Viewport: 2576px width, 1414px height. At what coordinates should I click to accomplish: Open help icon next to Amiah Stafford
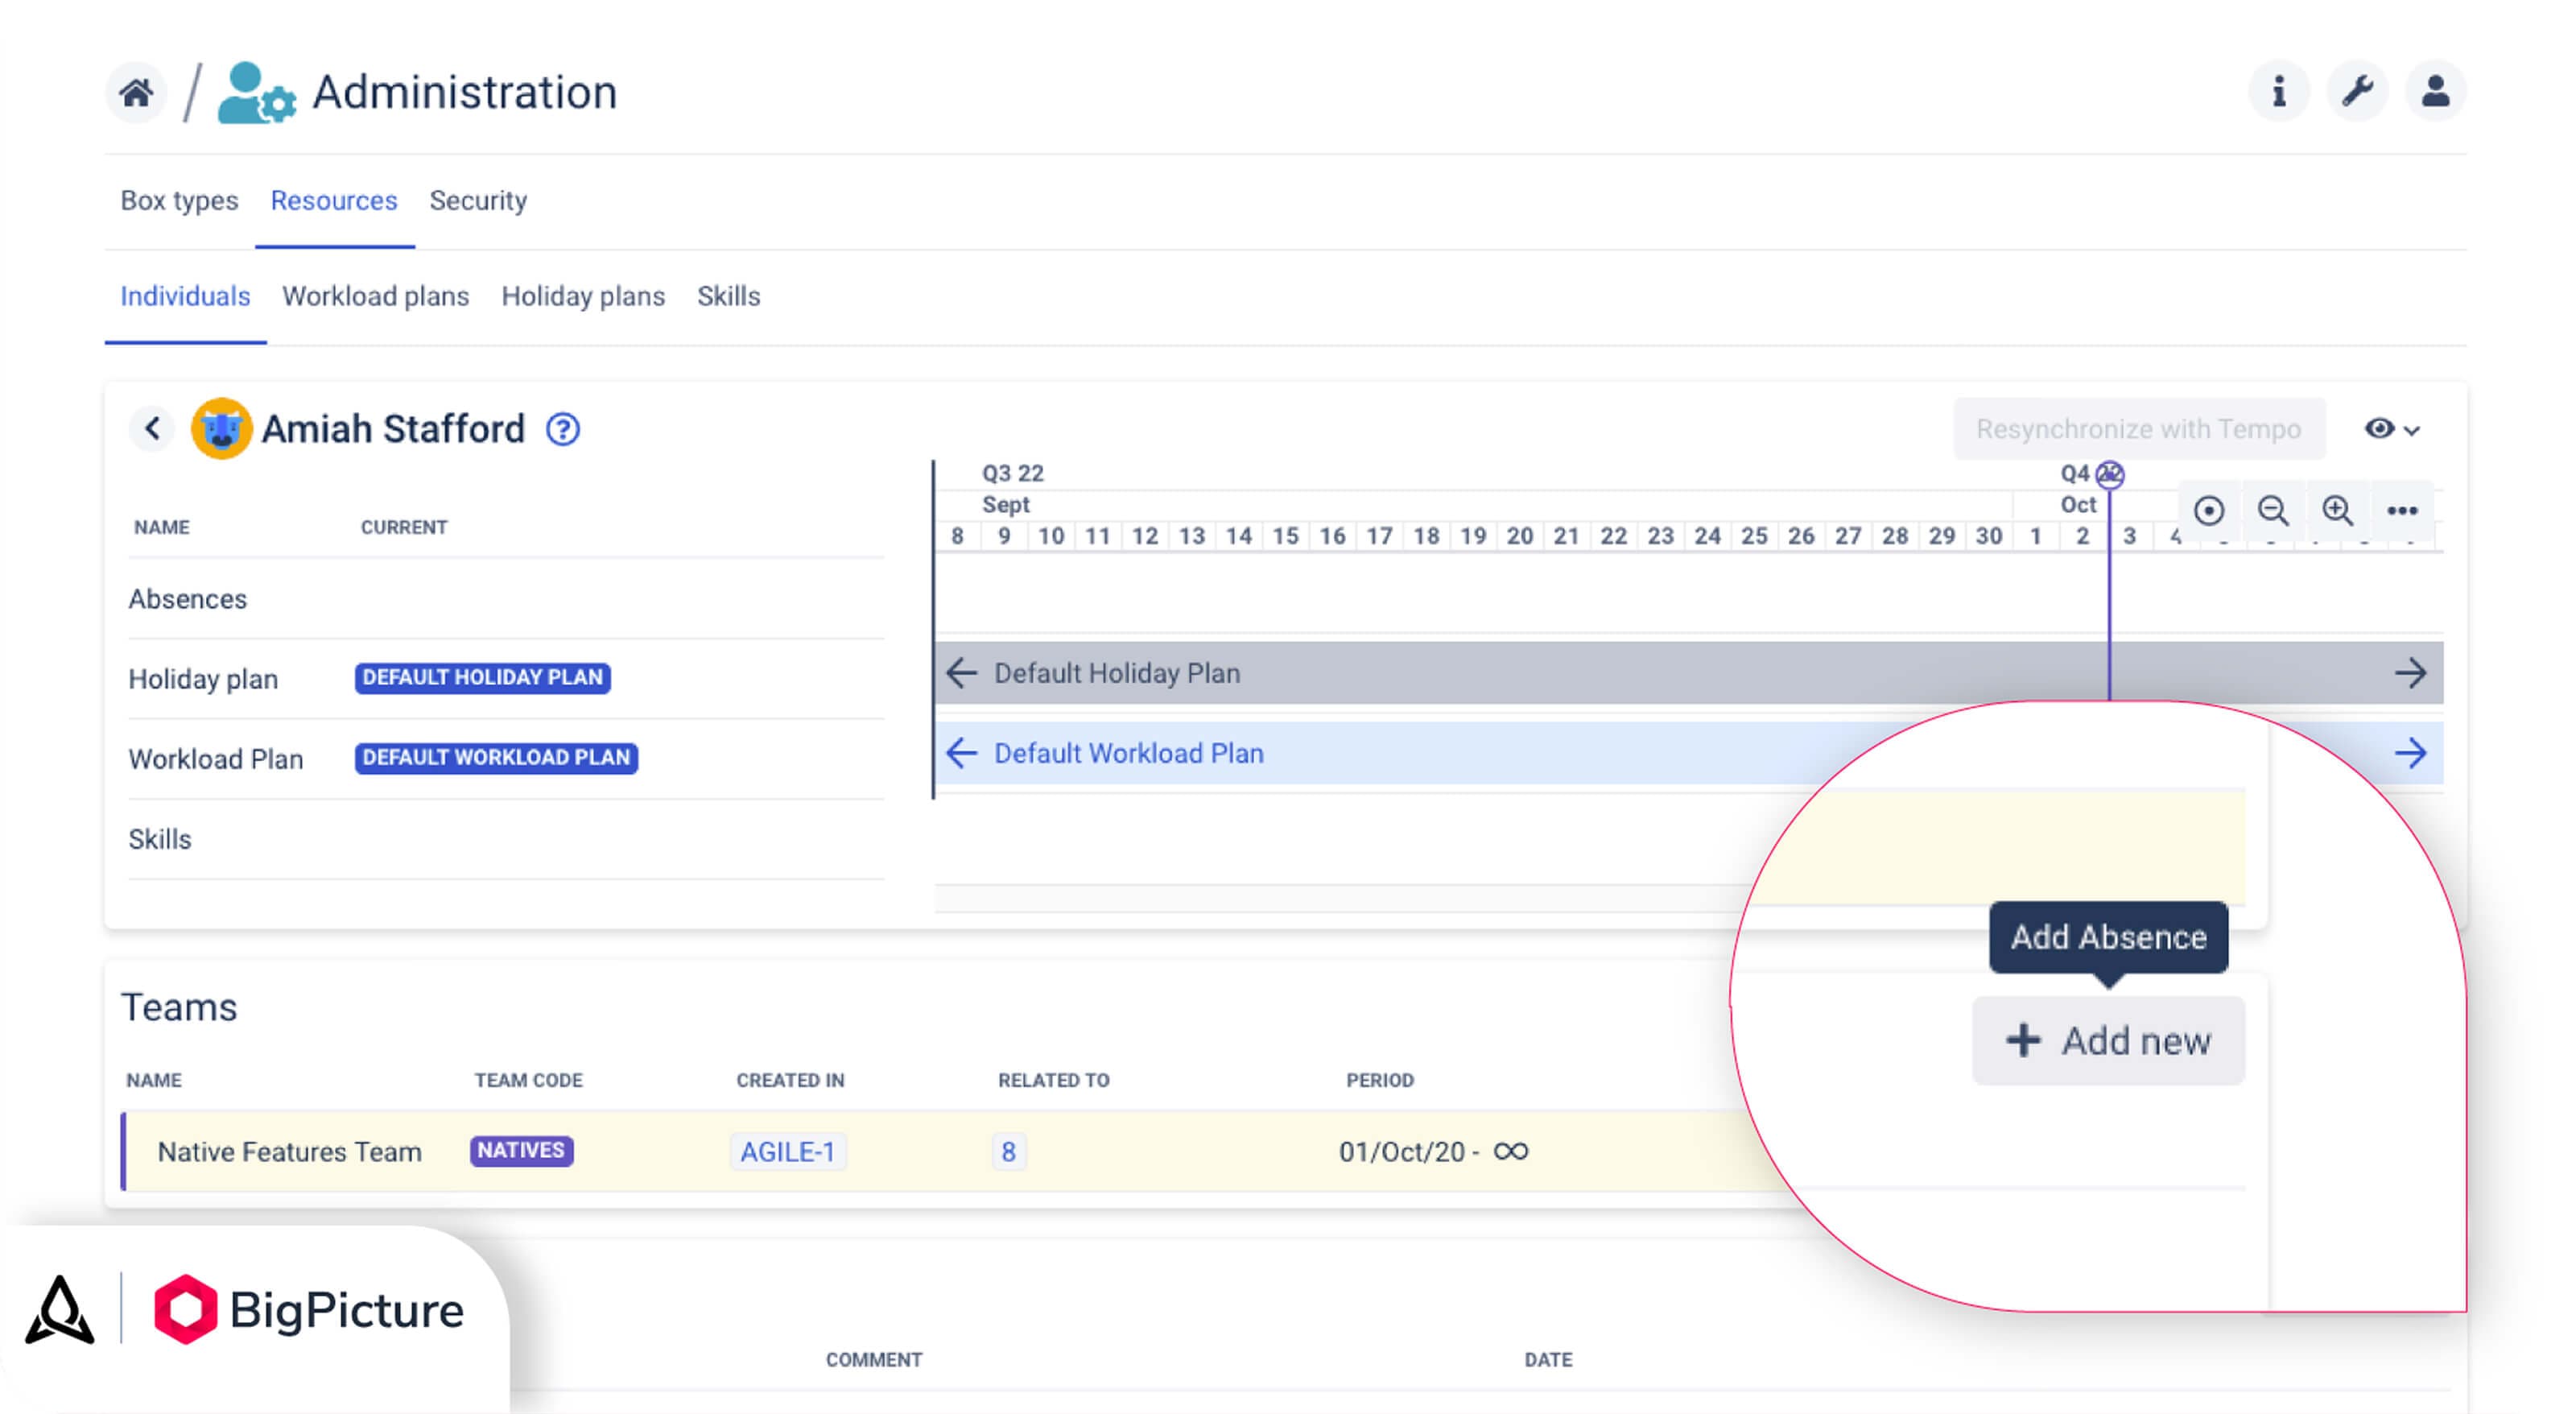coord(563,429)
